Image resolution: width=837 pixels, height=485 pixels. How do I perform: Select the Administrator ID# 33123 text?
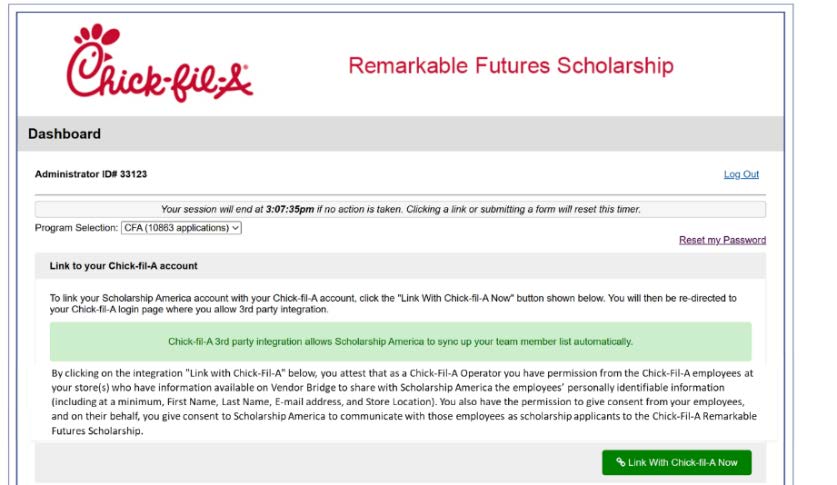pyautogui.click(x=91, y=174)
